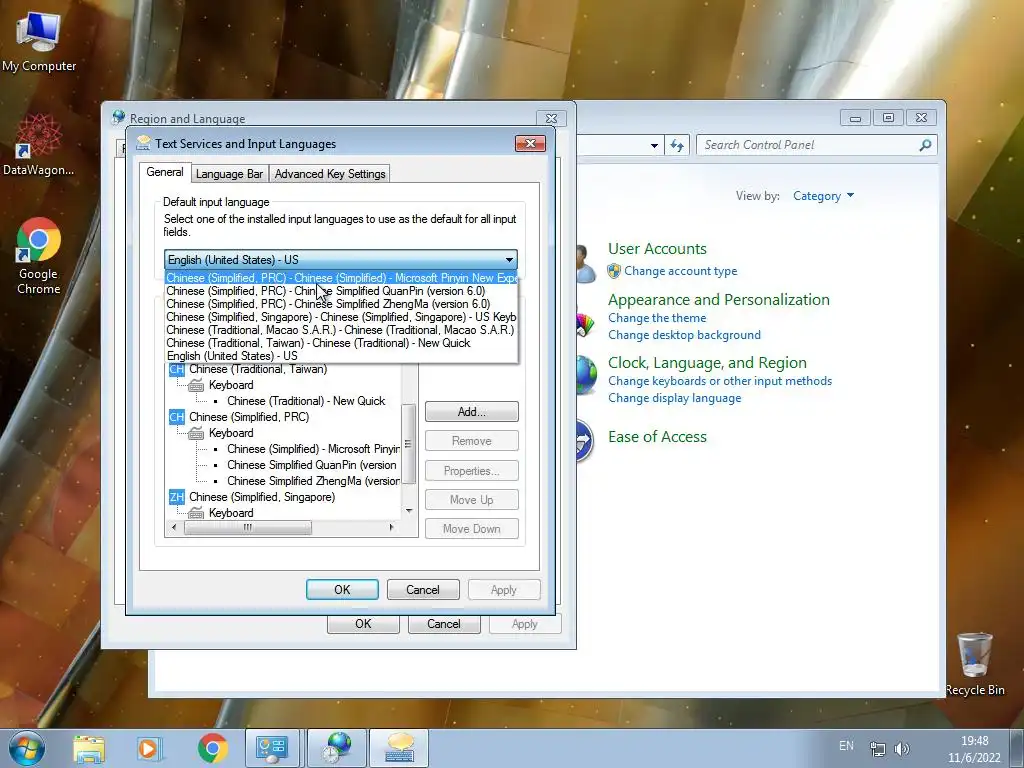Choose Chinese (Simplified, Singapore) US Keyboard option
Screen dimensions: 1024x768
[341, 317]
